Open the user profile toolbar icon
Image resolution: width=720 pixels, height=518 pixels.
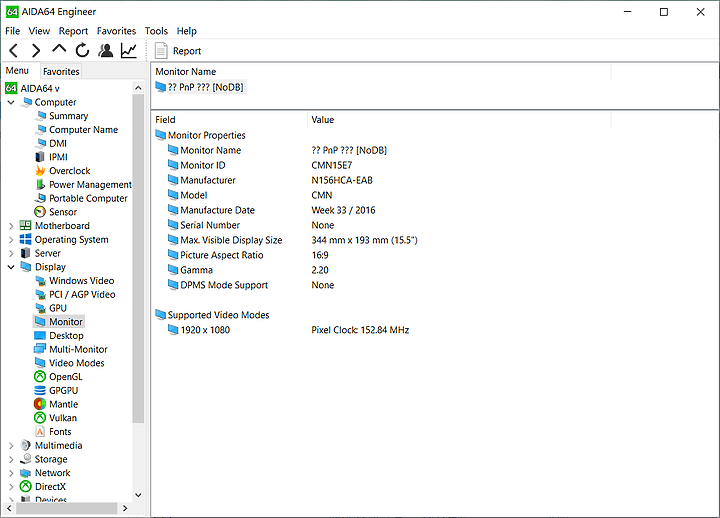click(x=105, y=50)
